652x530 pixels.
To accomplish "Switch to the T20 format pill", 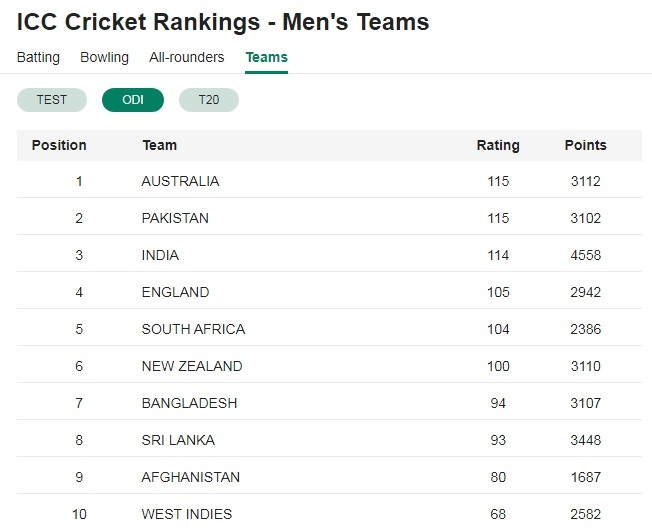I will (209, 100).
